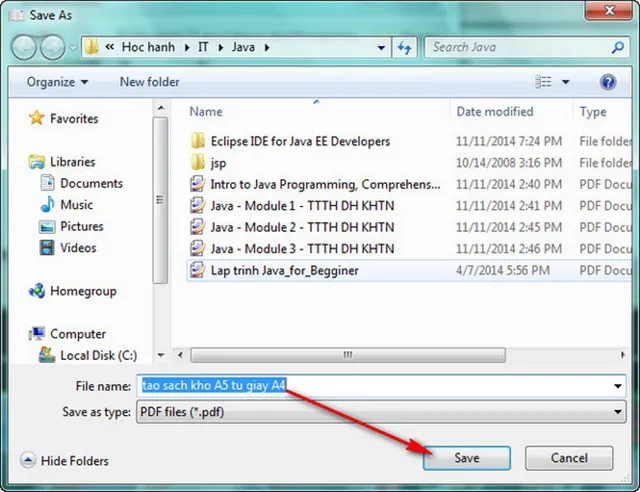This screenshot has width=640, height=492.
Task: Click the folder icon in the address bar
Action: pos(91,47)
